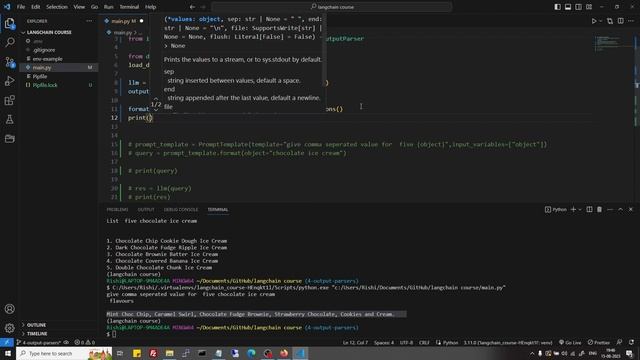Screen dimensions: 640x360
Task: Click the Prettier status item
Action: [598, 342]
